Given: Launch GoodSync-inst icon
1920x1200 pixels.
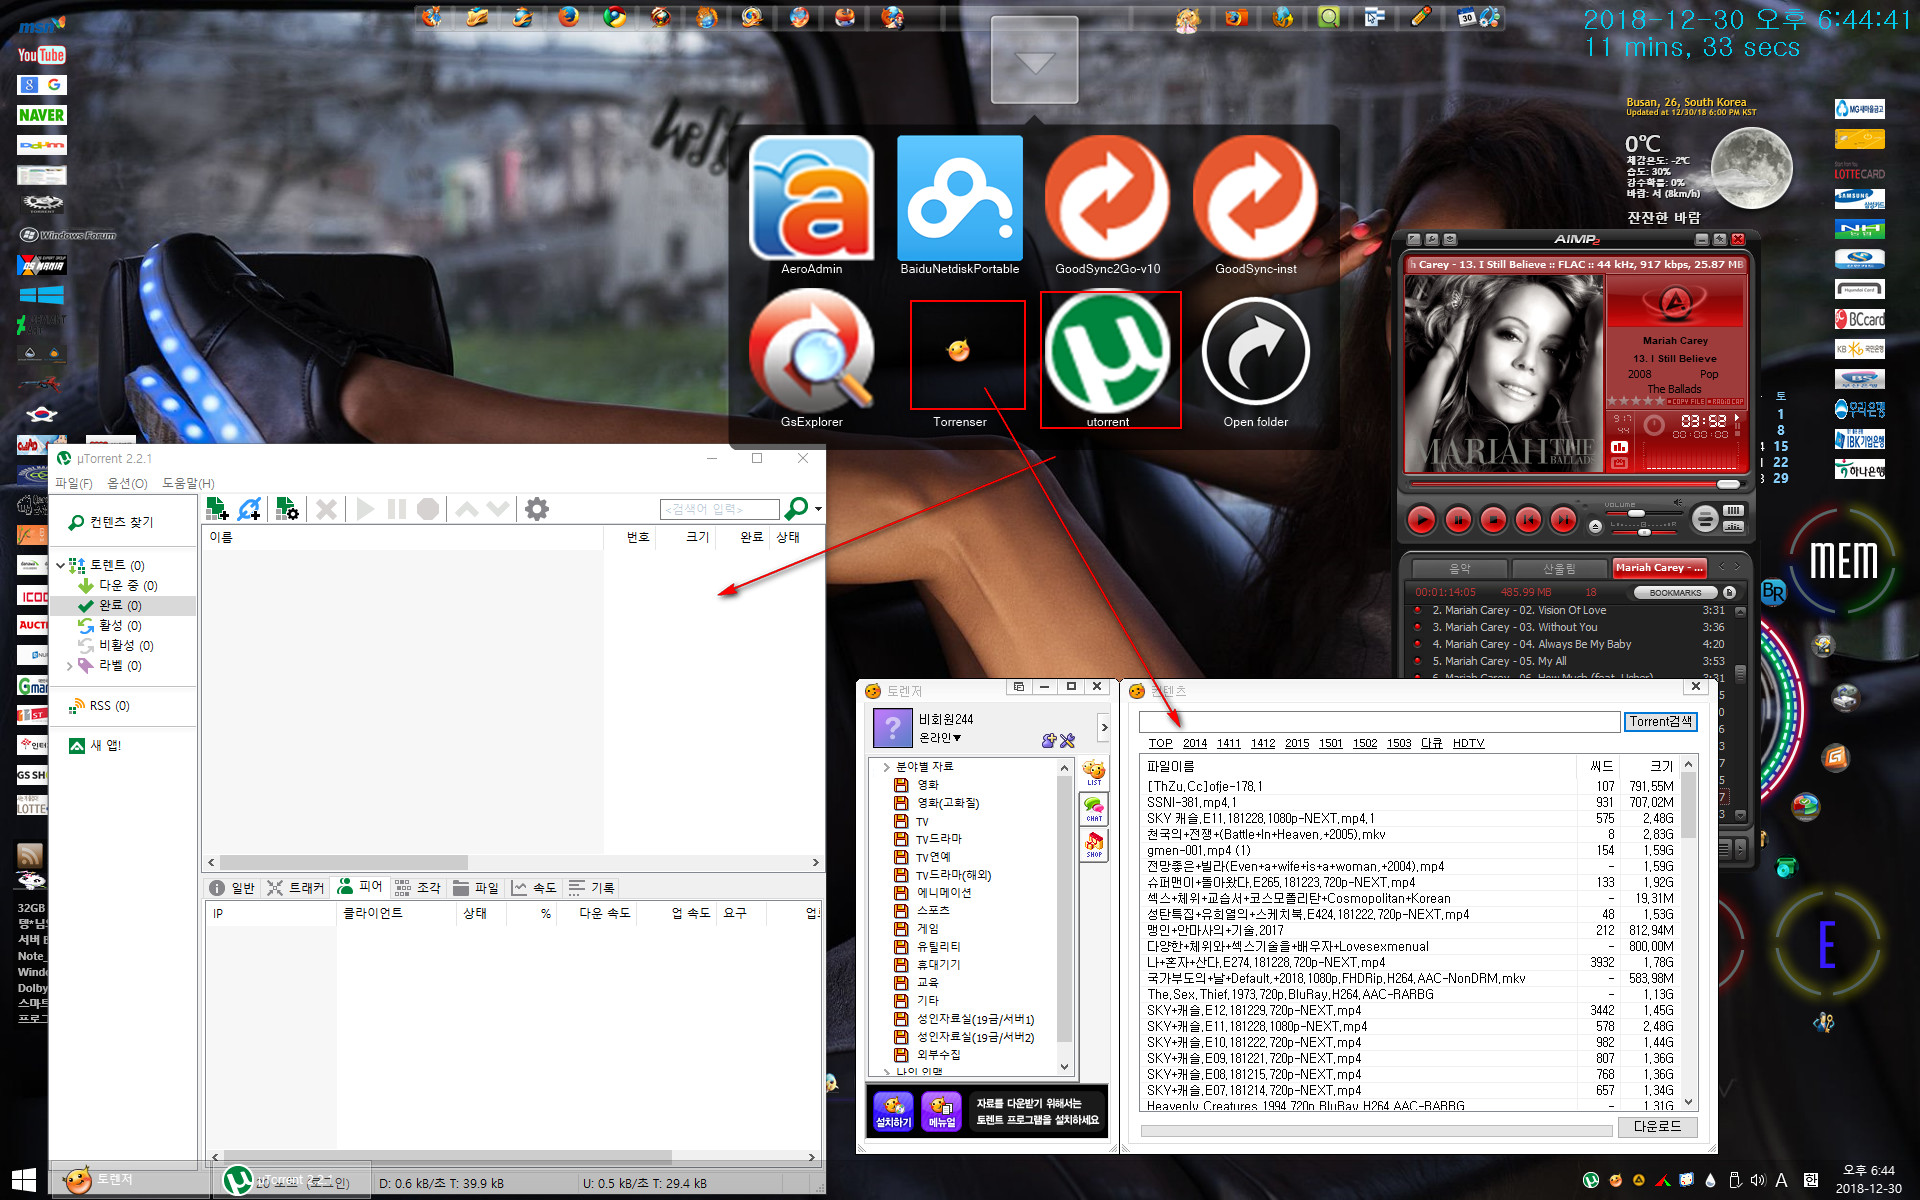Looking at the screenshot, I should pos(1256,199).
